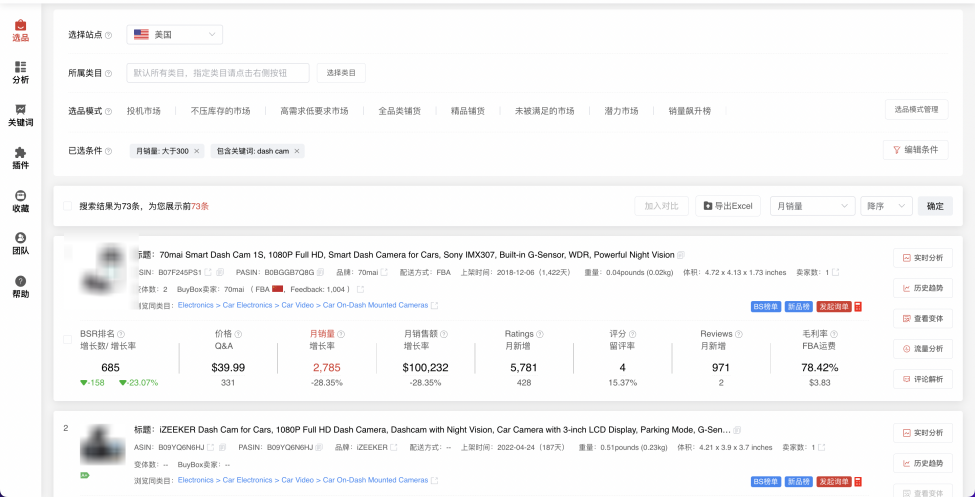Viewport: 975px width, 497px height.
Task: Open 实时分析 for the 70mai product
Action: click(923, 258)
